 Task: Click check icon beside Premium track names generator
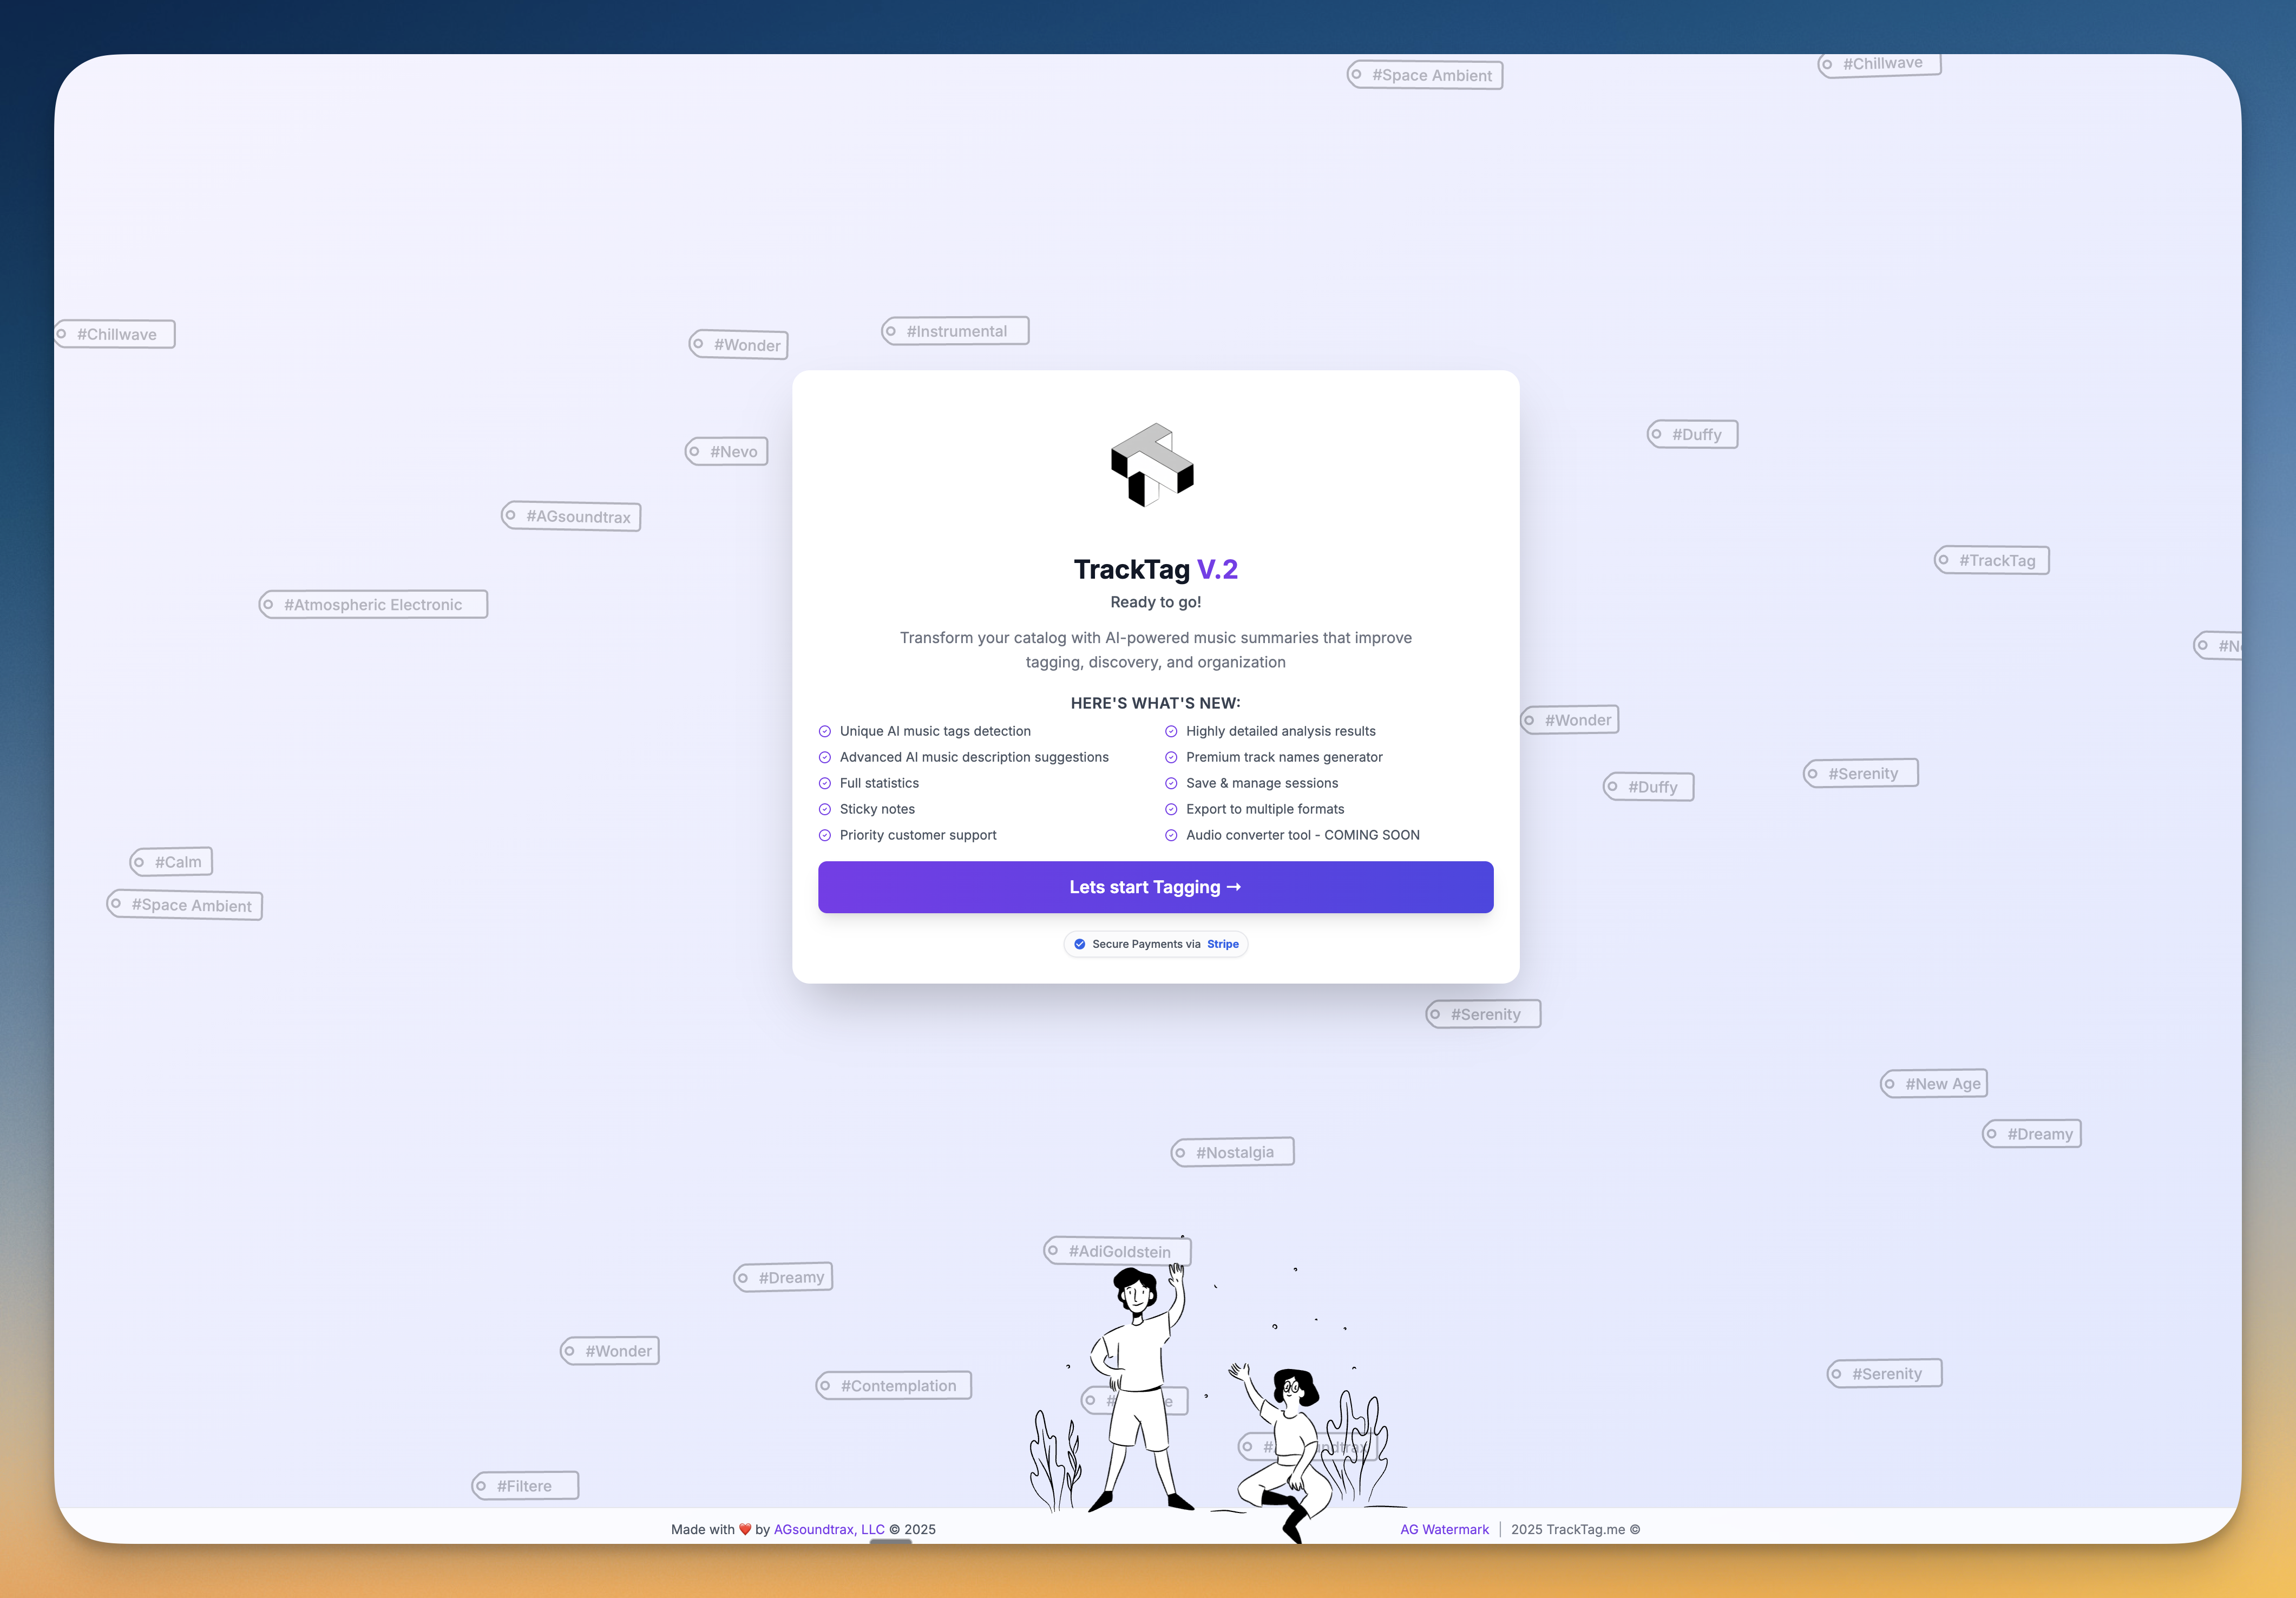pos(1171,757)
